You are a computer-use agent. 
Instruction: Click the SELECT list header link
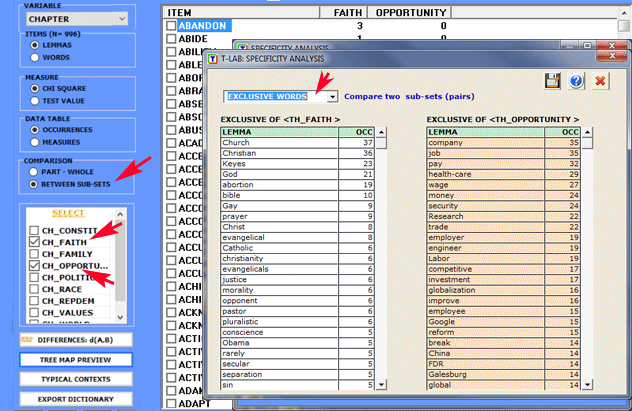[x=68, y=213]
